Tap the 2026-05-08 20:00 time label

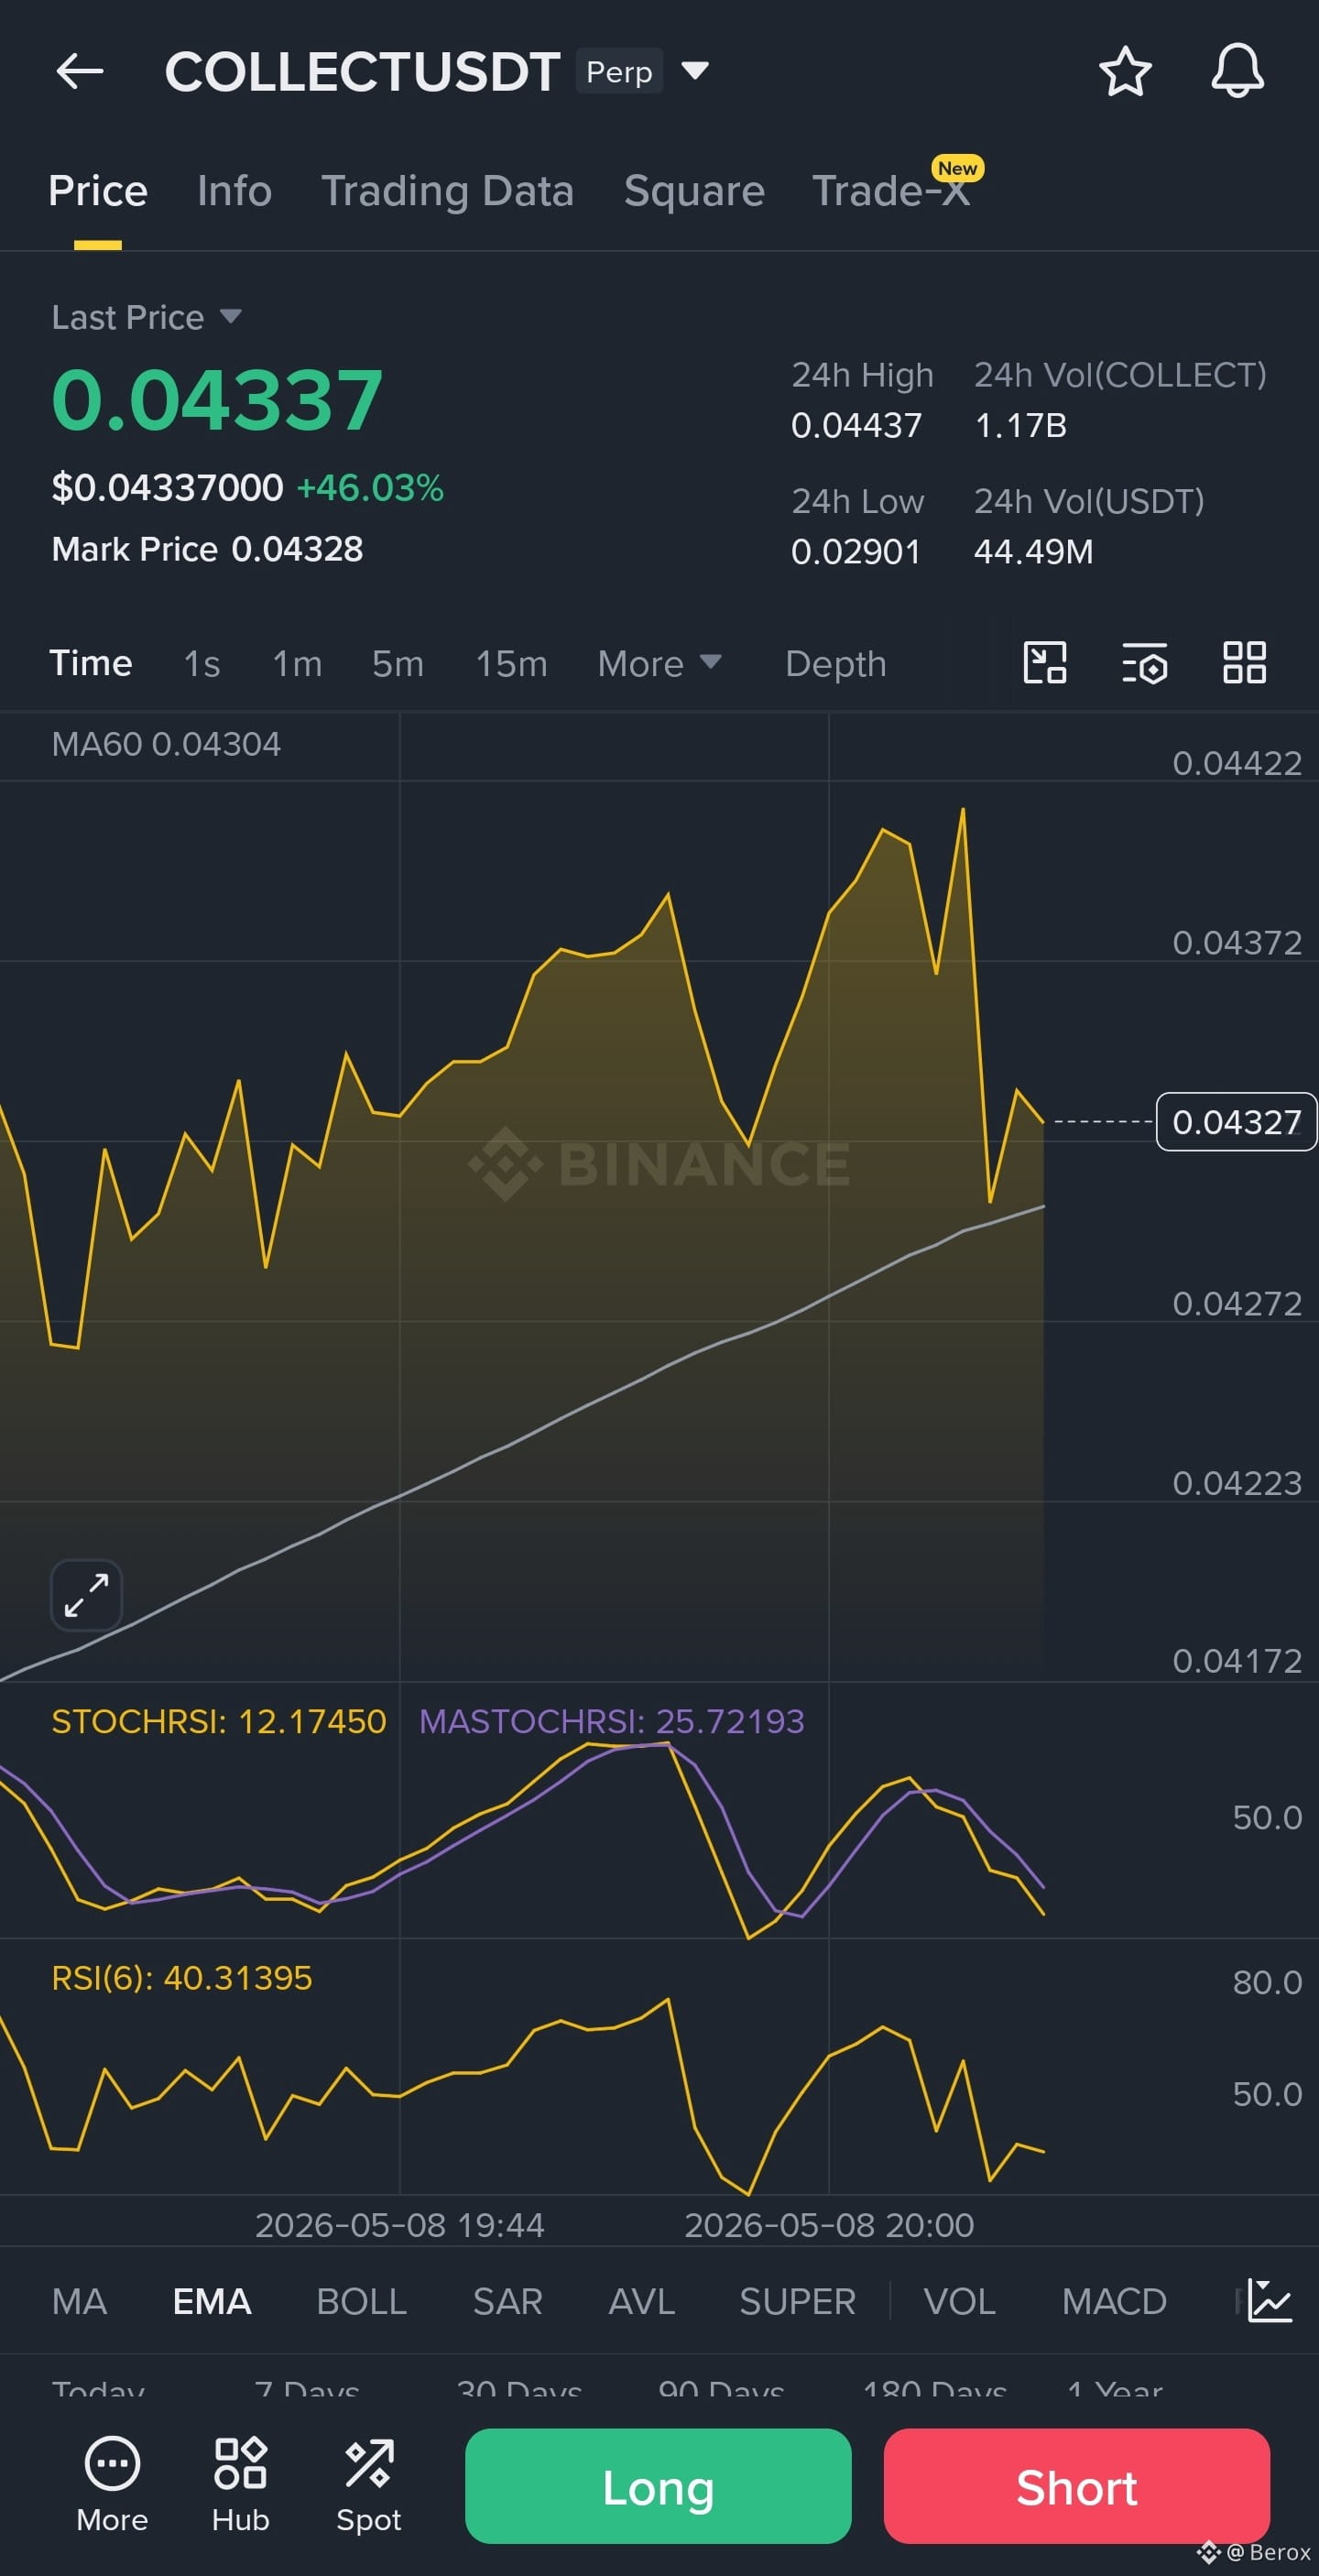[829, 2225]
